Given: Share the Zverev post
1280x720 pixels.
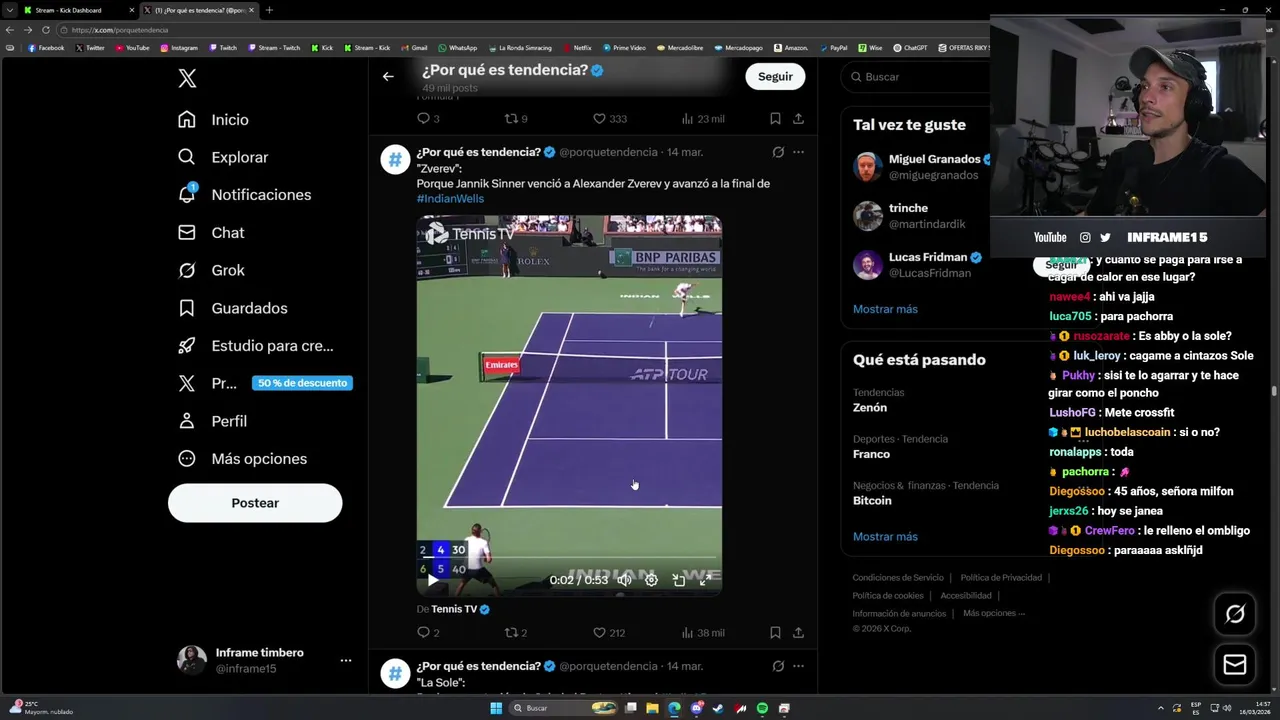Looking at the screenshot, I should (798, 633).
